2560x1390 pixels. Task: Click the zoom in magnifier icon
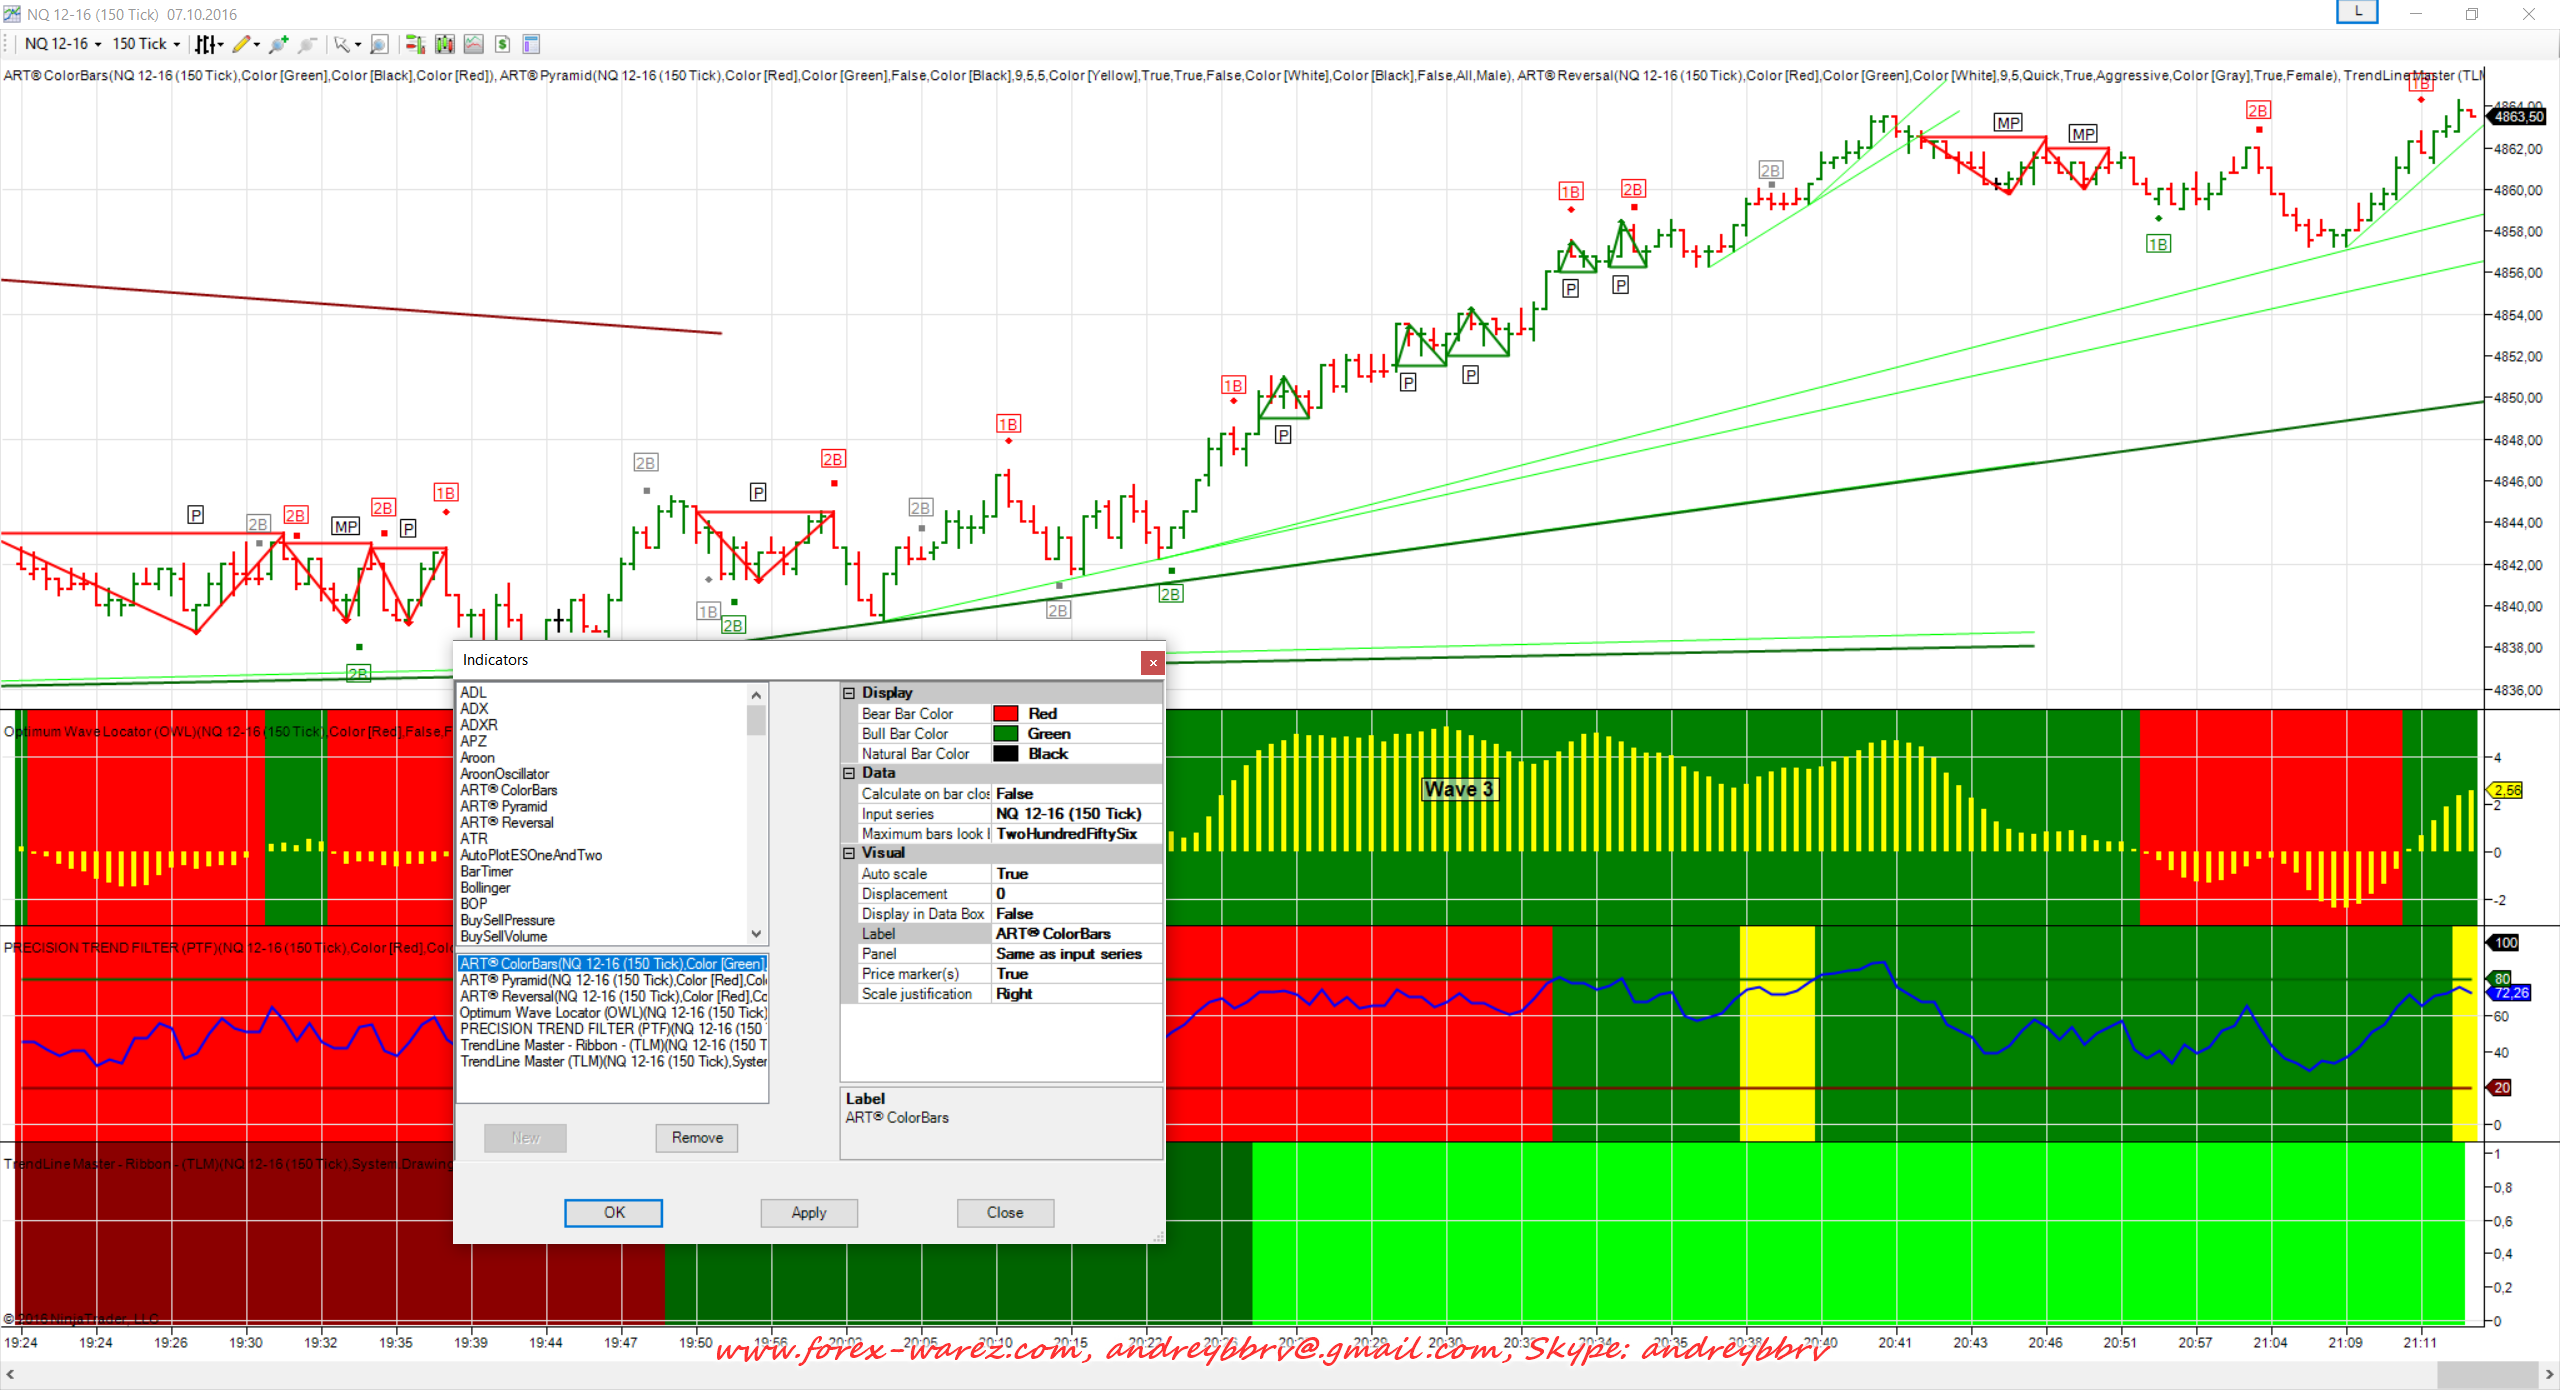[278, 44]
